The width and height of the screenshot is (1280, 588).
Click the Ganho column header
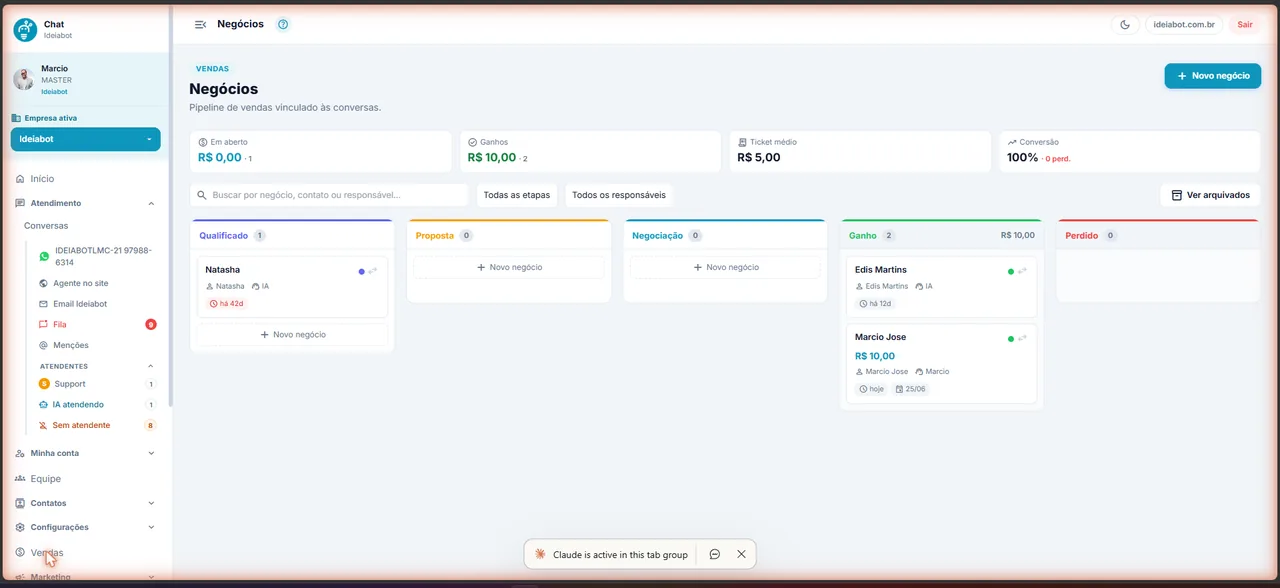[942, 236]
